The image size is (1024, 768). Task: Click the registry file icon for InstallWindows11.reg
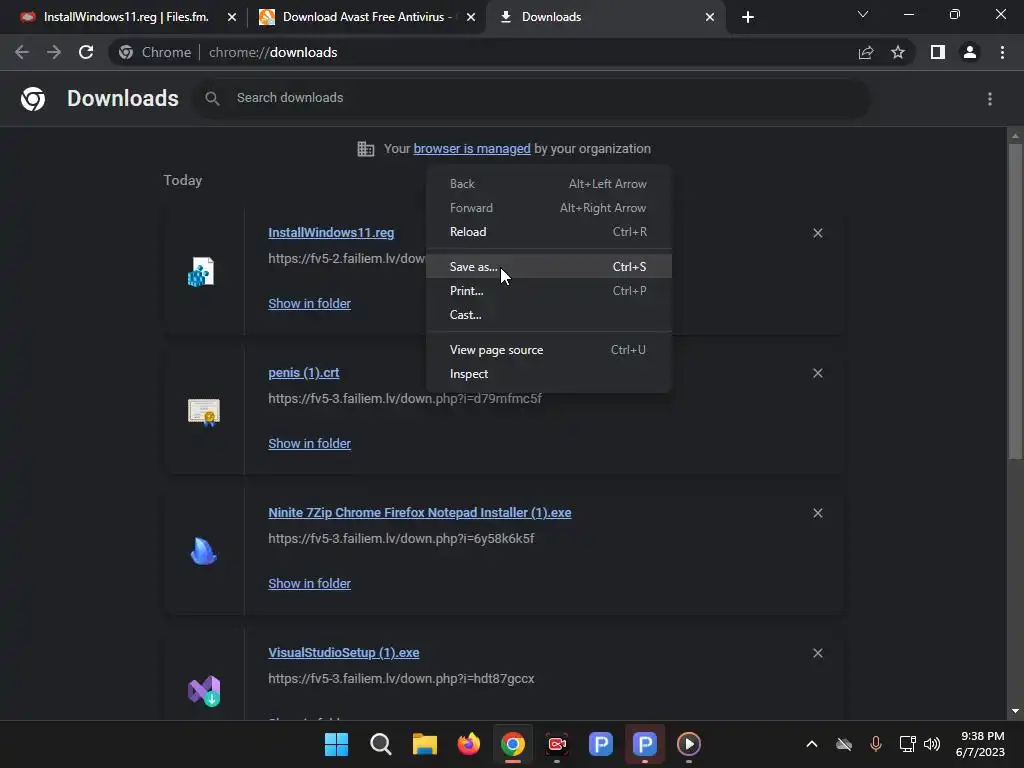tap(201, 272)
